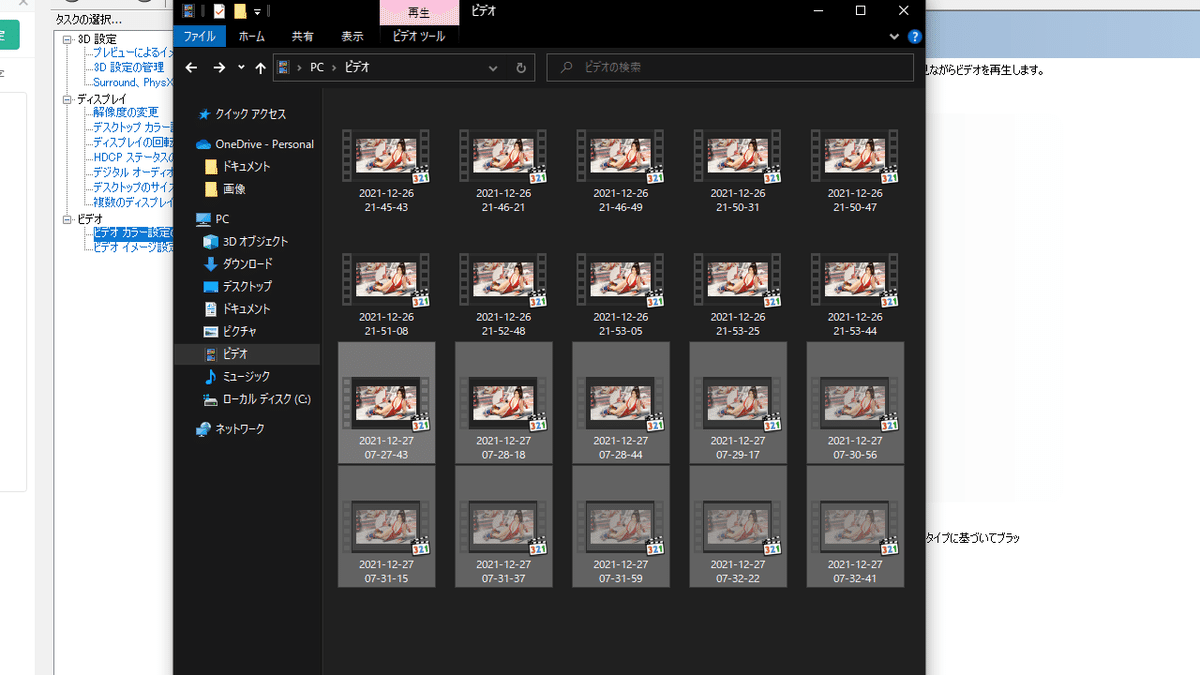The image size is (1200, 675).
Task: Select ビデオ カラー設定 in the NVIDIA panel
Action: tap(133, 232)
